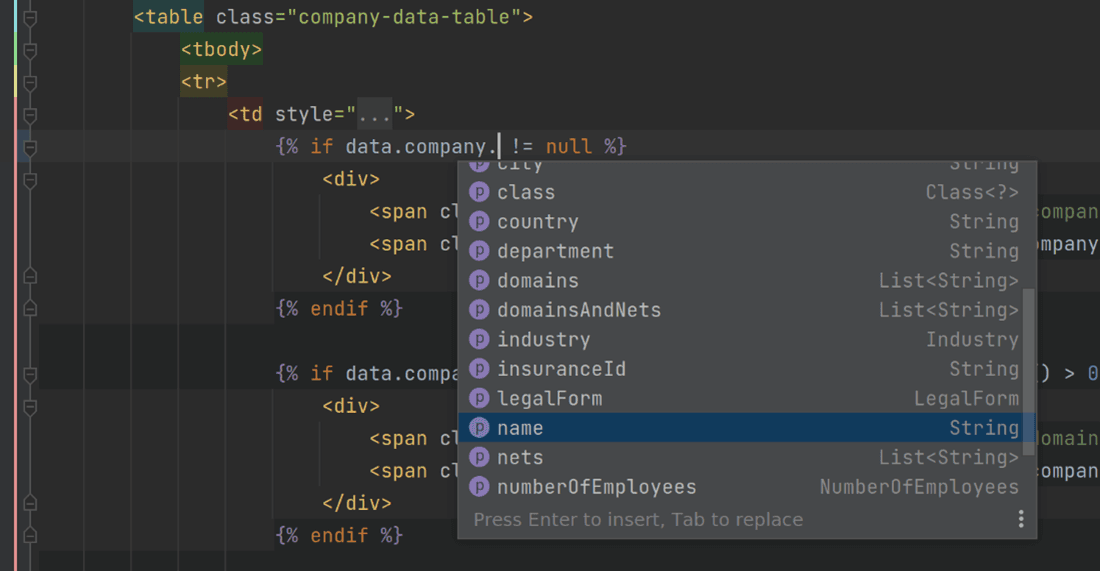Pick the "domainsAndNets" completion entry
1100x571 pixels.
click(x=579, y=310)
